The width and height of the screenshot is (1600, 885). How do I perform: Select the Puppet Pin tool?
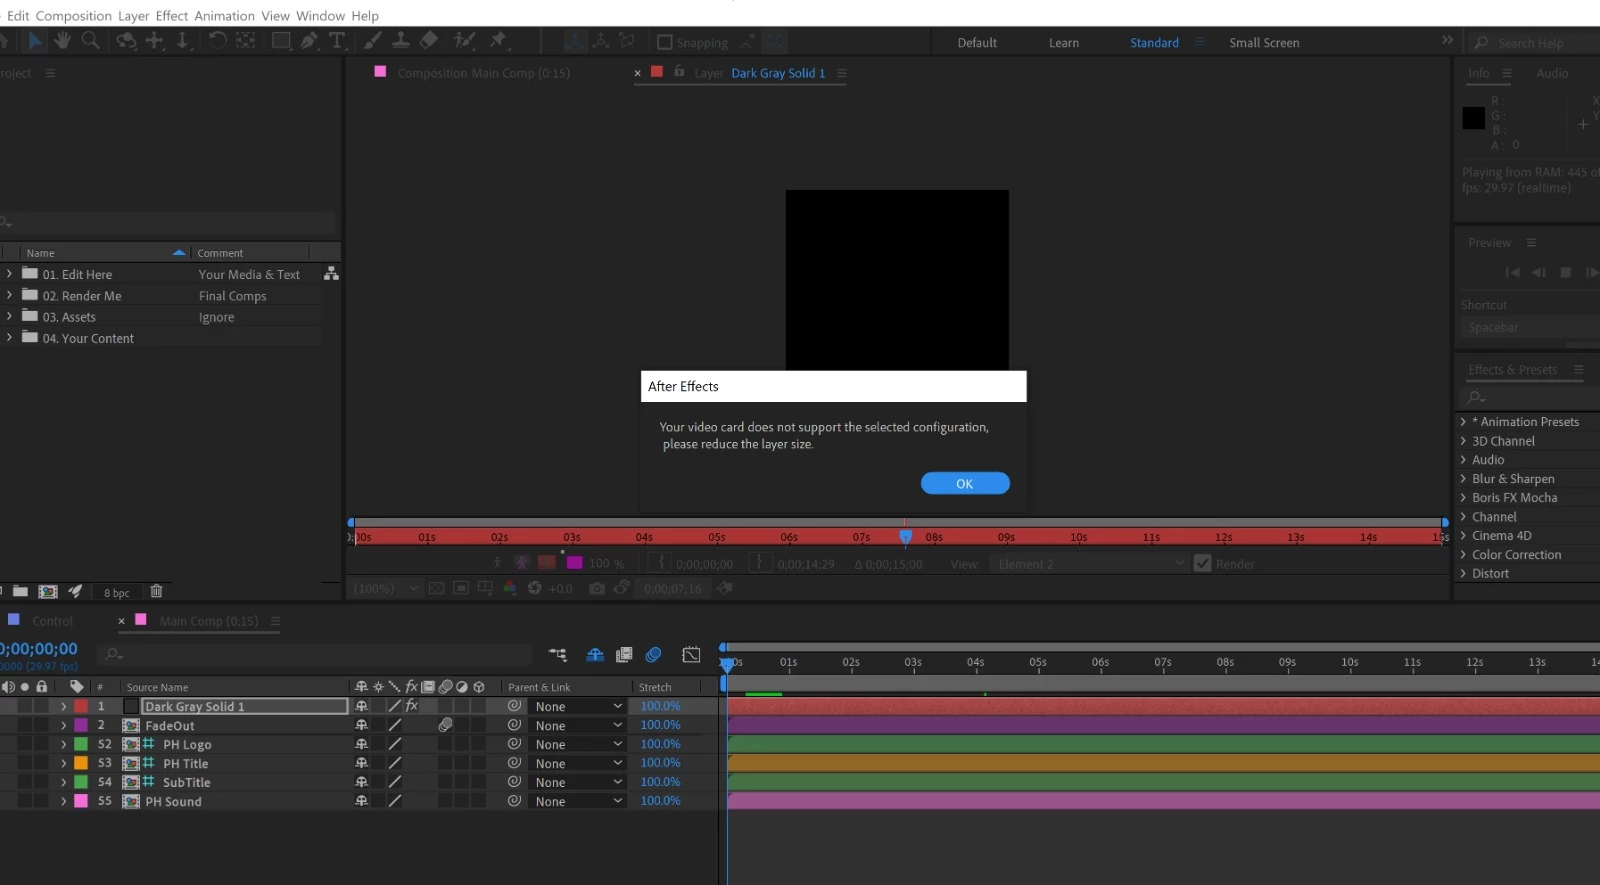(498, 41)
